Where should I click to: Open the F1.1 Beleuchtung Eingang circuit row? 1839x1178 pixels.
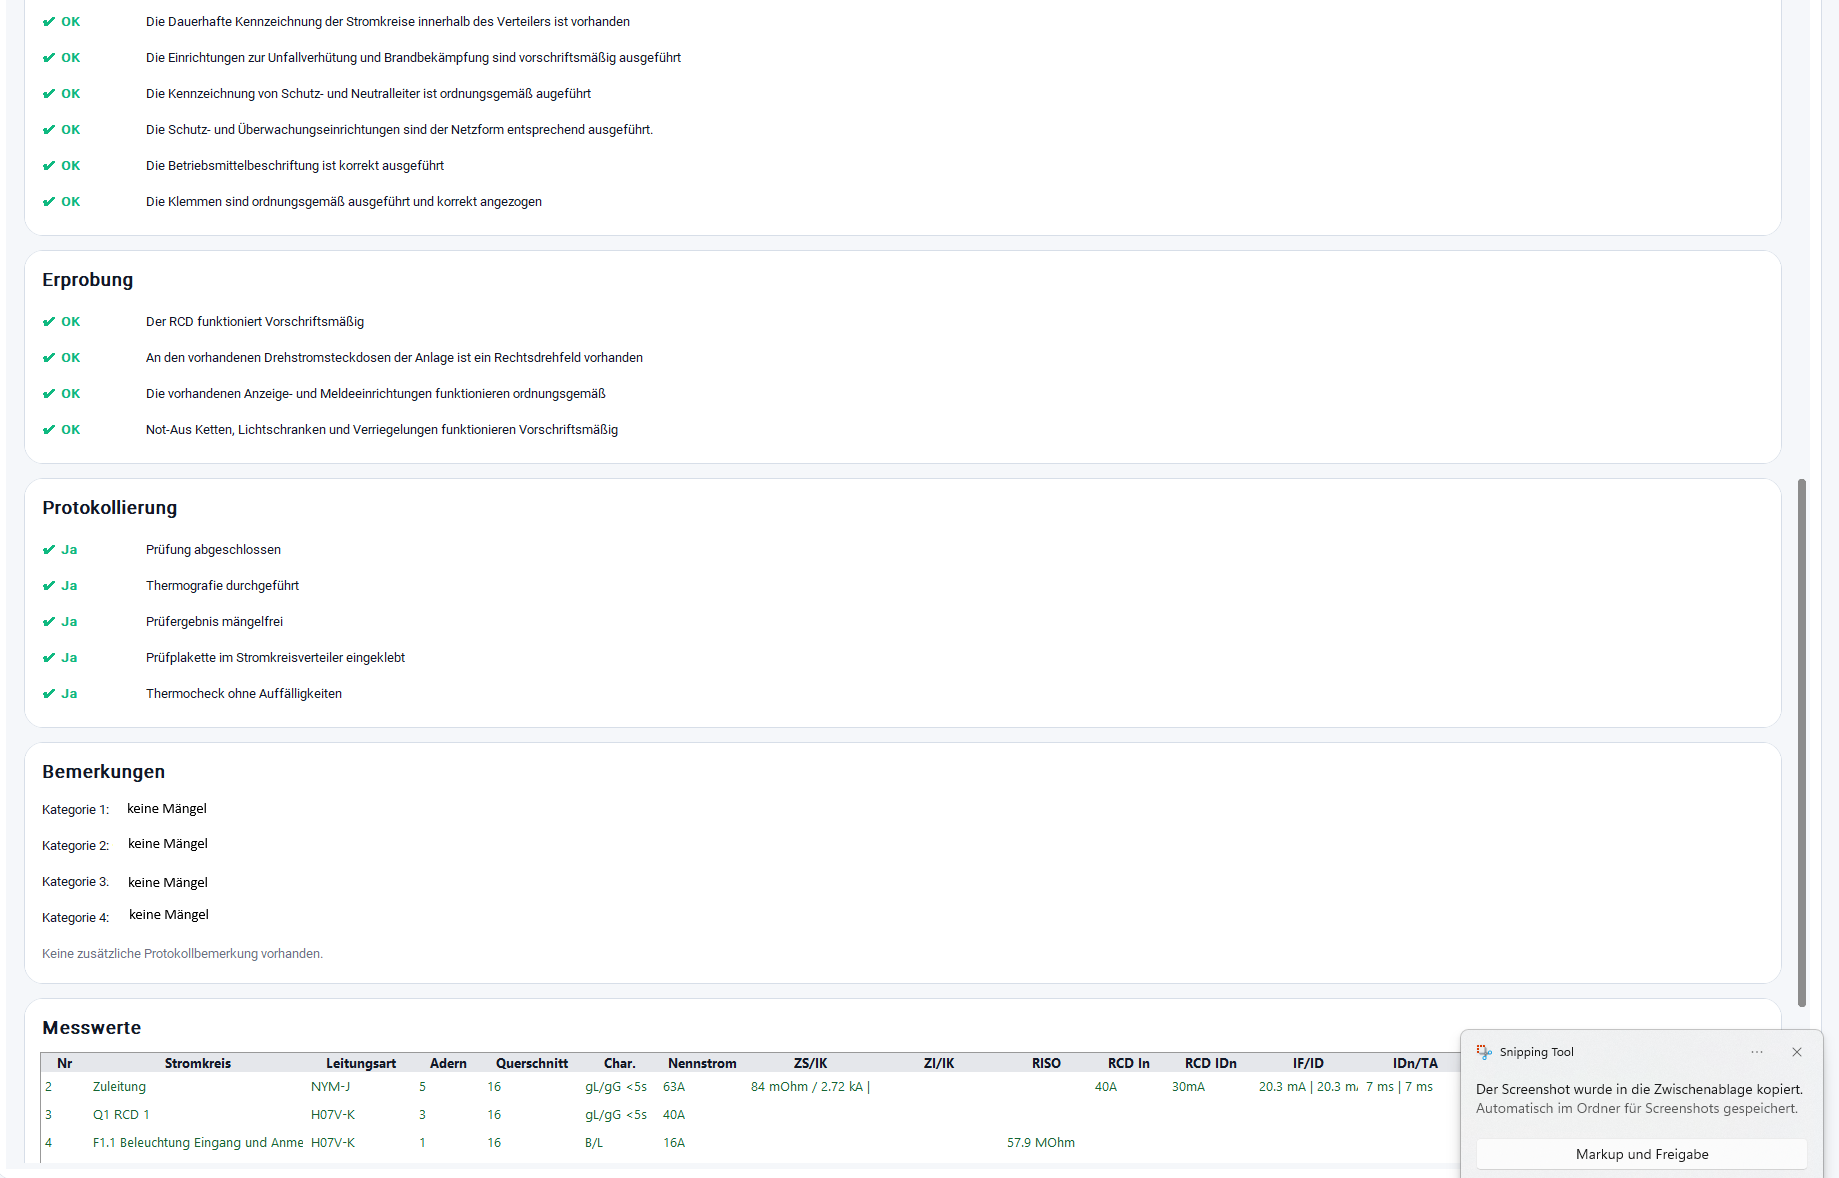click(197, 1143)
